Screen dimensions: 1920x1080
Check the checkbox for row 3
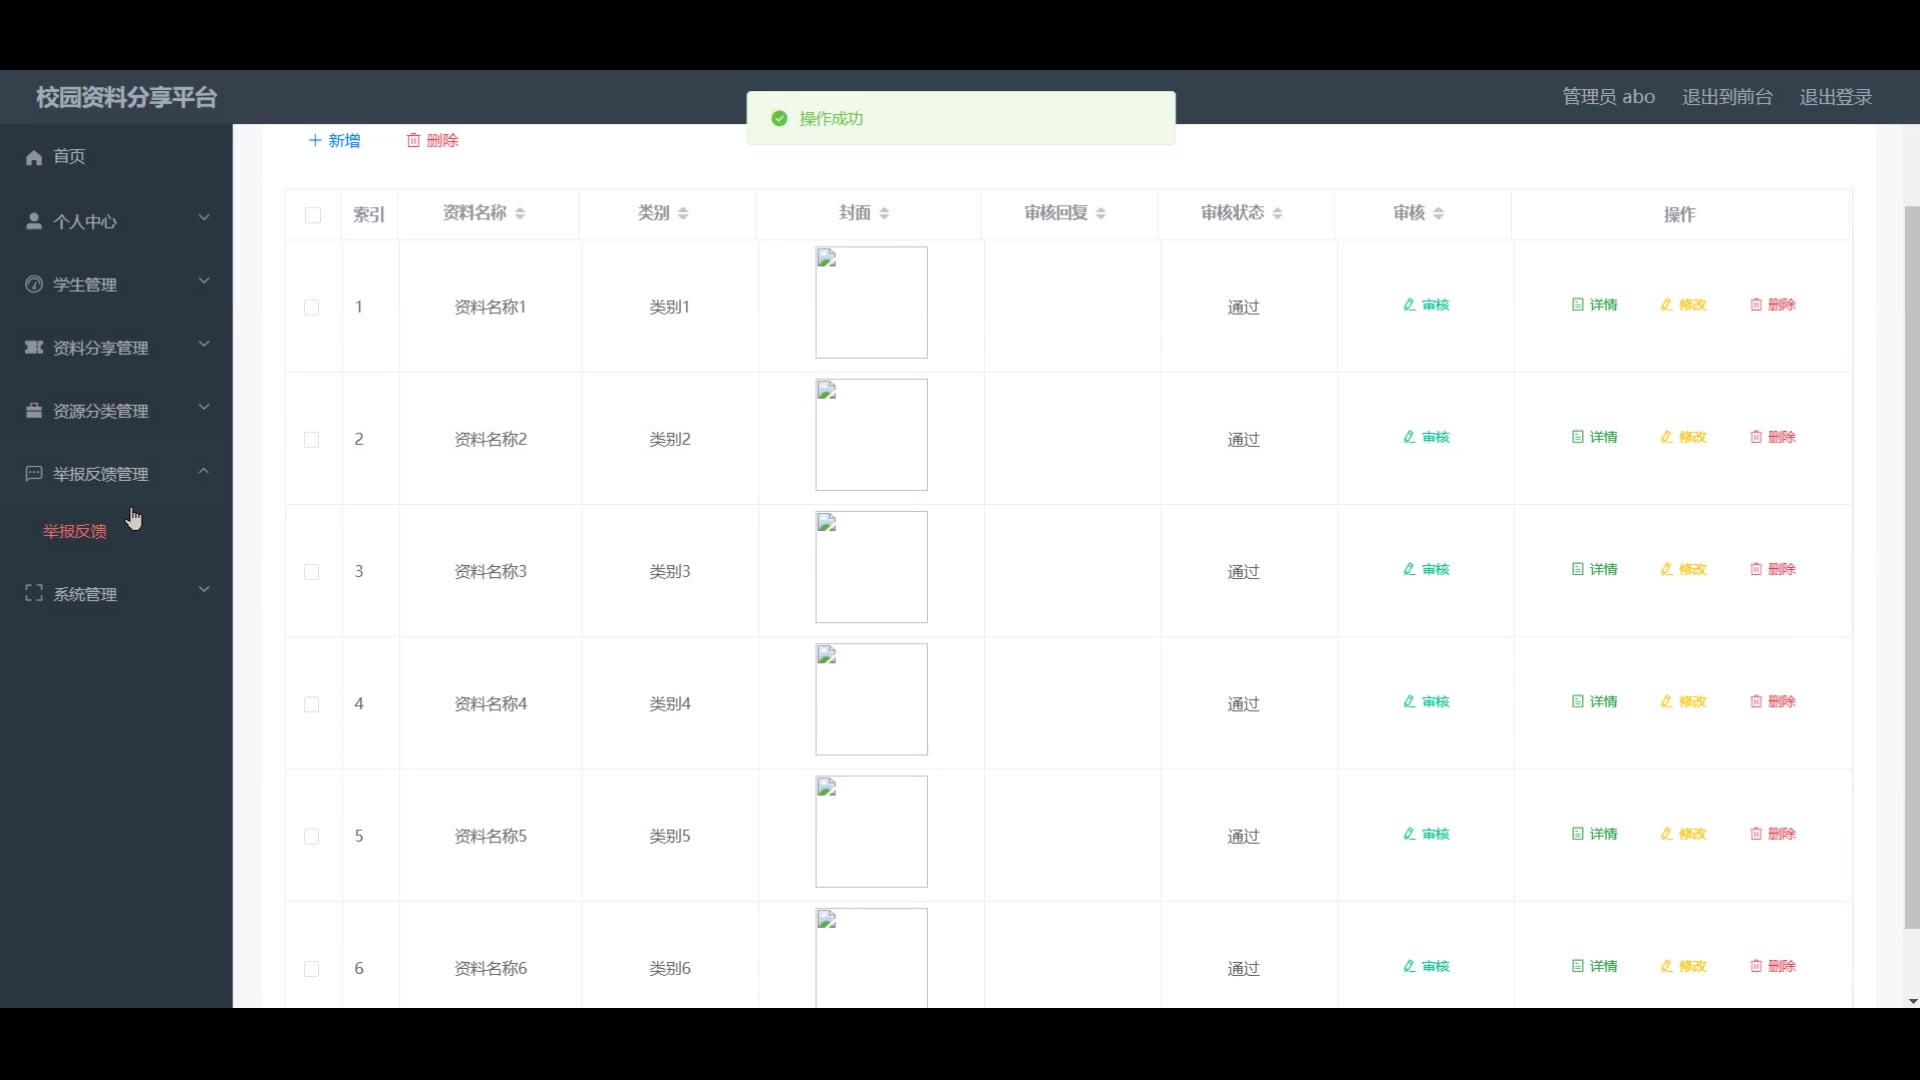pyautogui.click(x=312, y=572)
